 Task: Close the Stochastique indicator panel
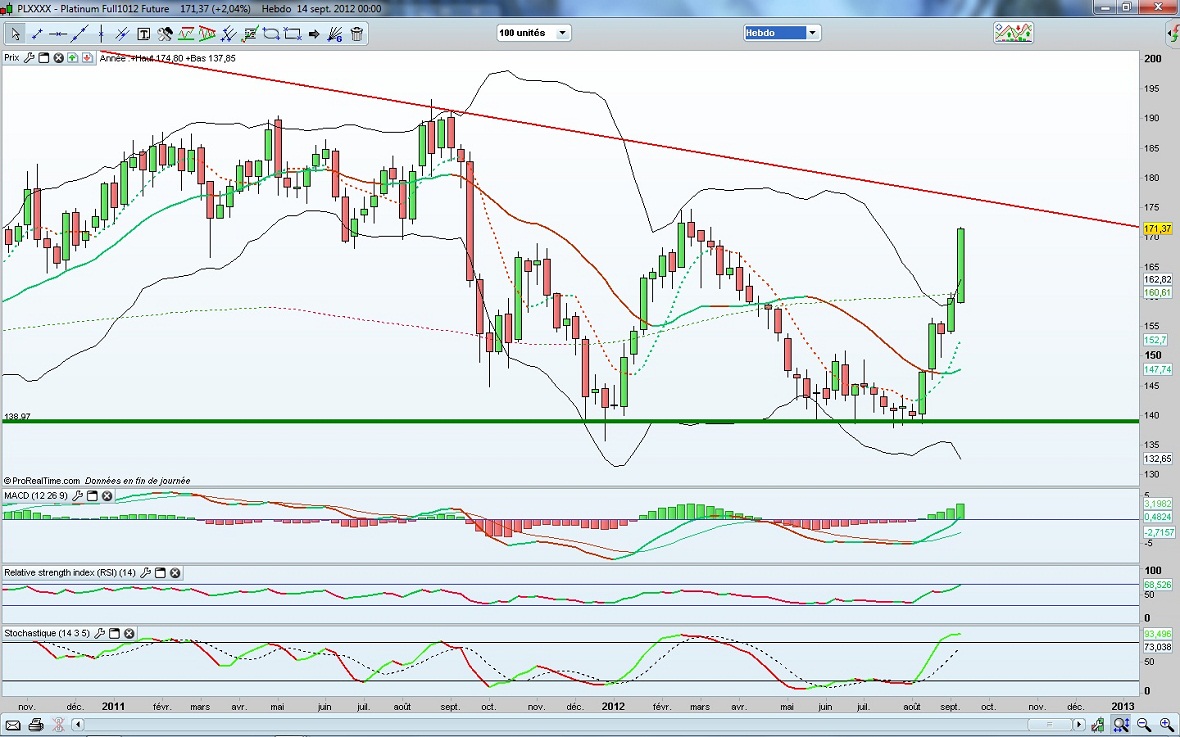(129, 634)
